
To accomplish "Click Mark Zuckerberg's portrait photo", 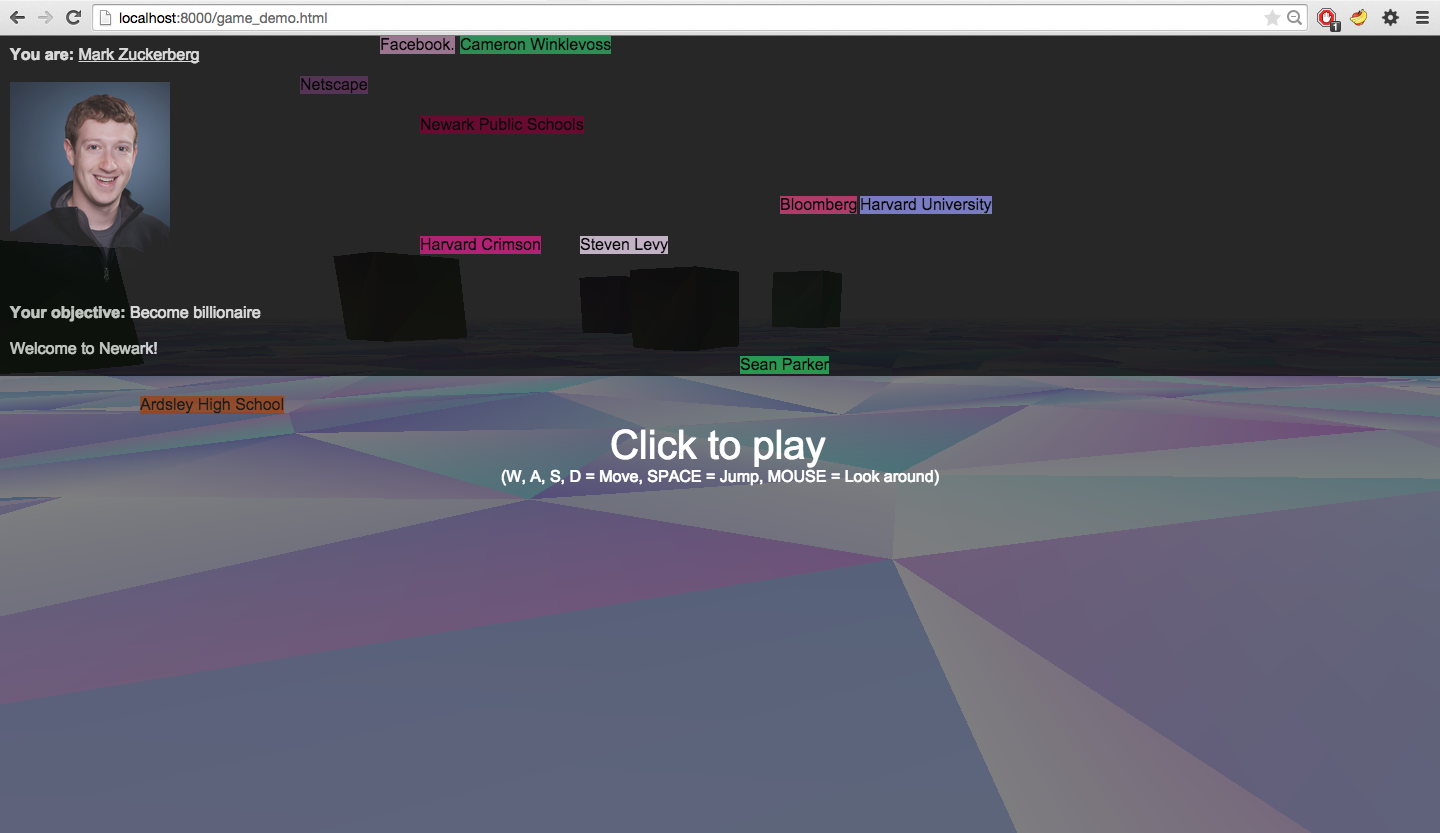I will (90, 164).
